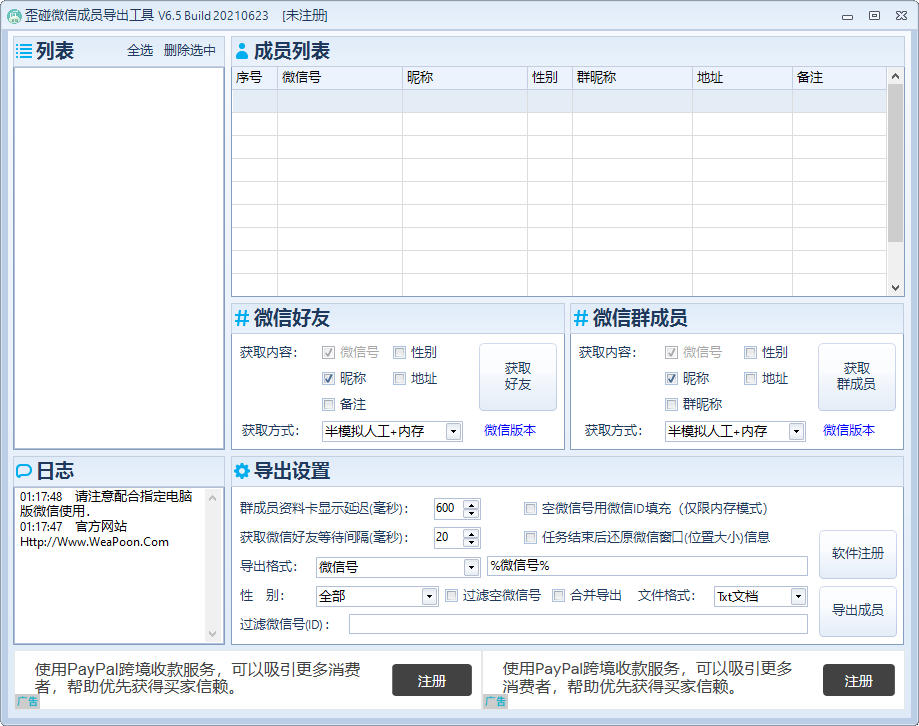Click the 备注 column header
919x726 pixels.
[x=839, y=78]
